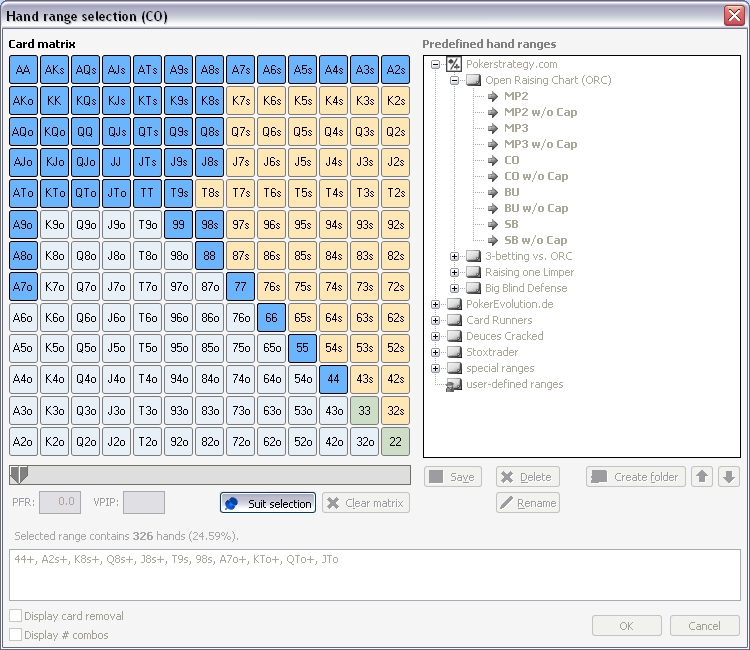This screenshot has width=750, height=650.
Task: Select the SB predefined range
Action: pyautogui.click(x=511, y=224)
